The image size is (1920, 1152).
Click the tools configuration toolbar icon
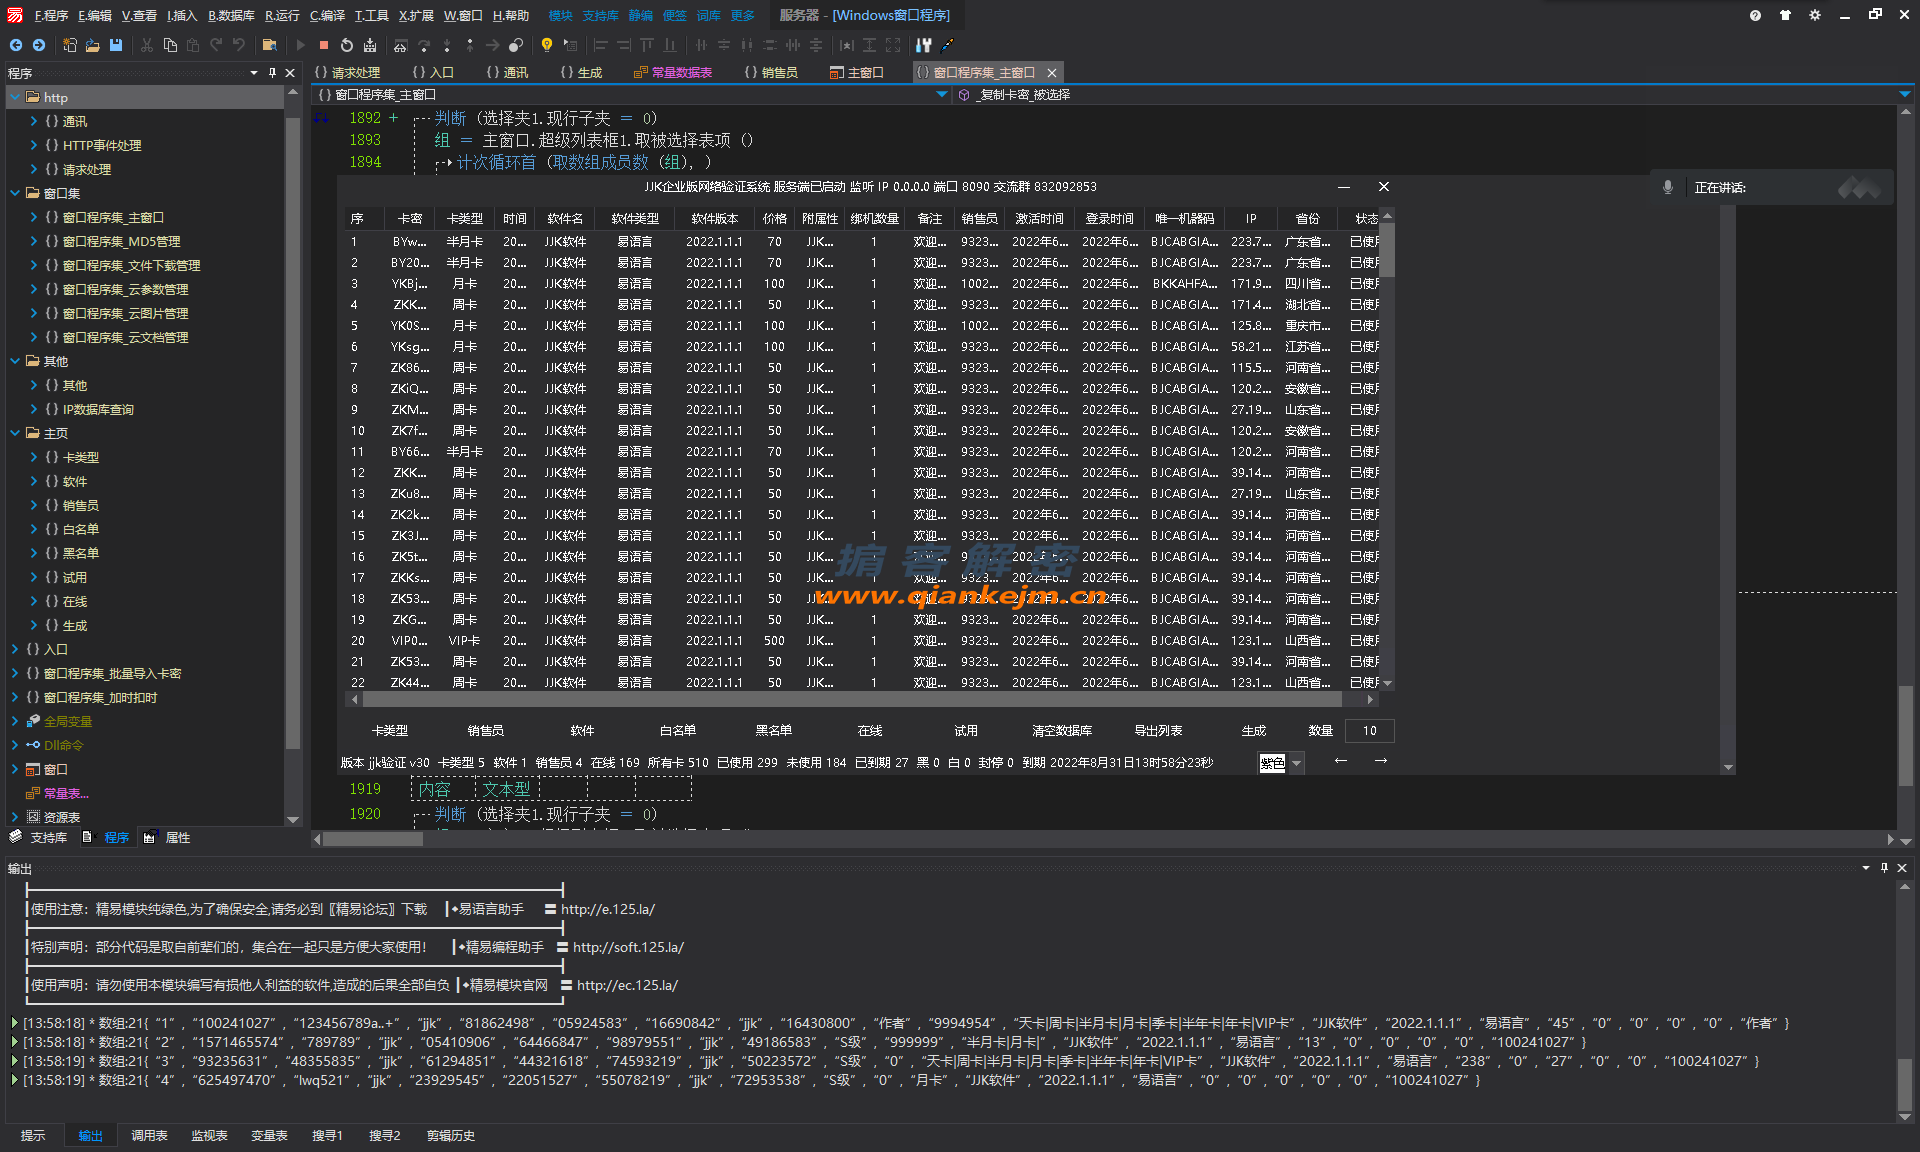point(923,45)
